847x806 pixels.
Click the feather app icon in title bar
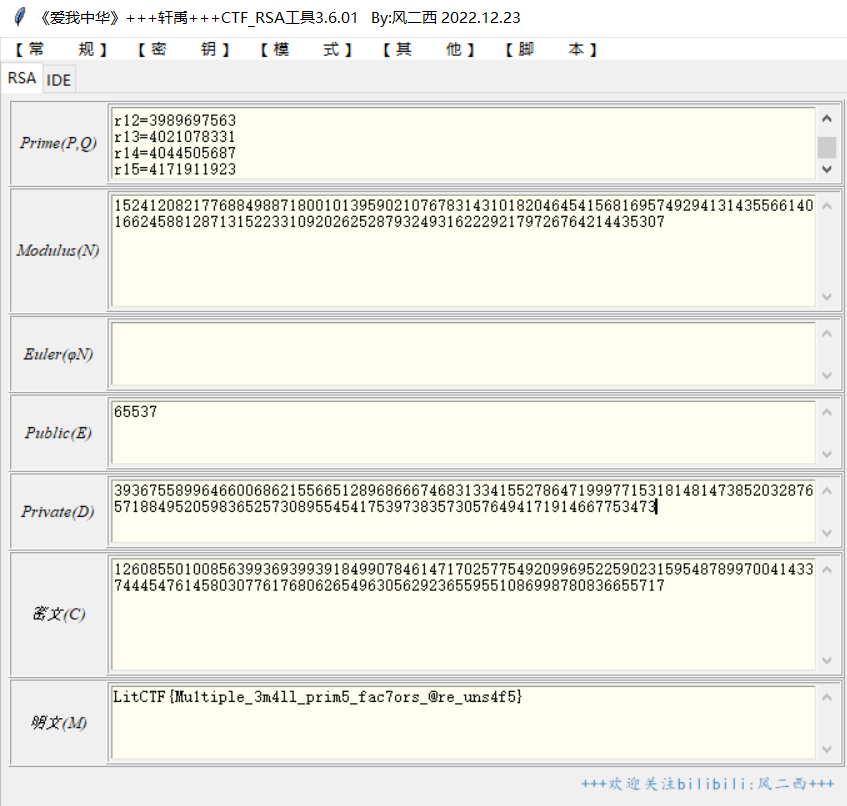pyautogui.click(x=20, y=18)
